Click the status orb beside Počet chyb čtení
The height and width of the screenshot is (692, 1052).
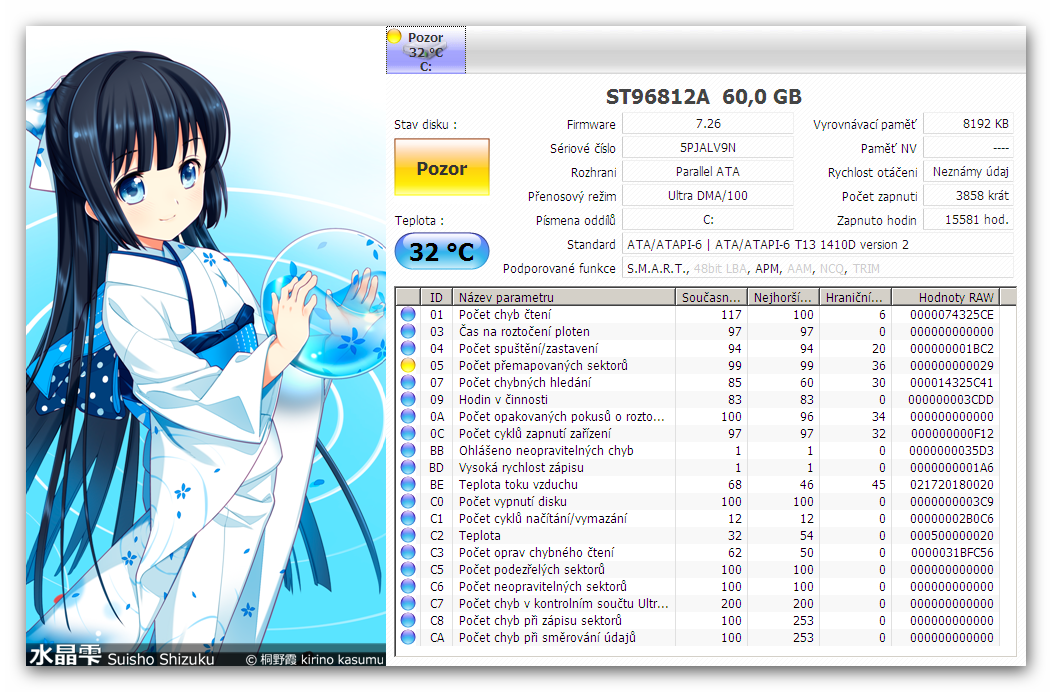408,314
